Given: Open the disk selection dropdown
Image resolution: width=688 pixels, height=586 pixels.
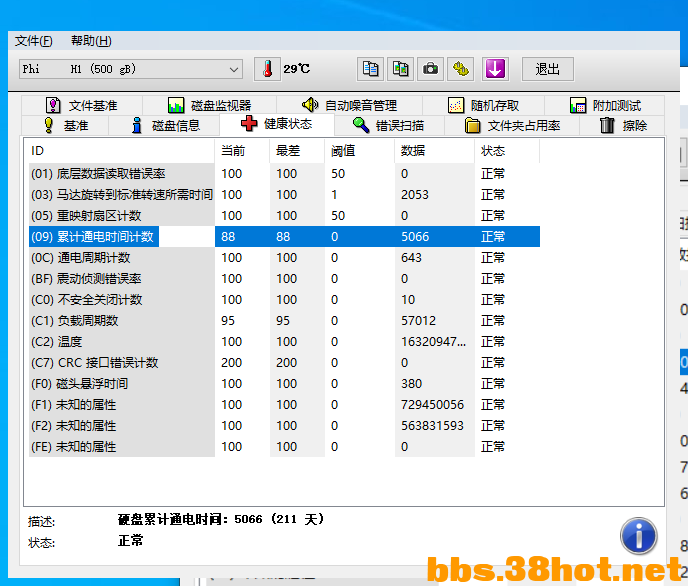Looking at the screenshot, I should coord(131,69).
